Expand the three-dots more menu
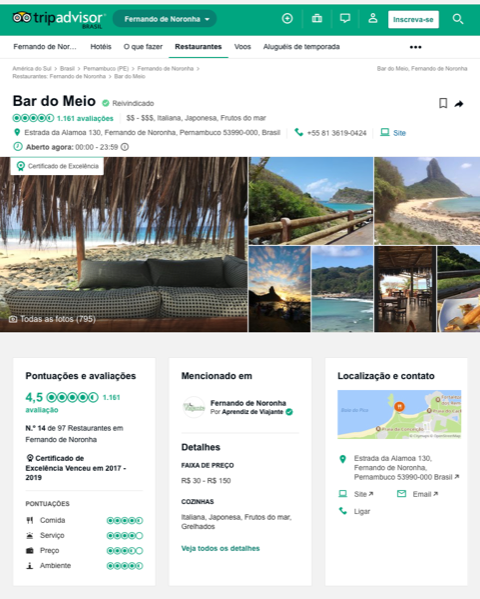Image resolution: width=480 pixels, height=599 pixels. (x=415, y=47)
